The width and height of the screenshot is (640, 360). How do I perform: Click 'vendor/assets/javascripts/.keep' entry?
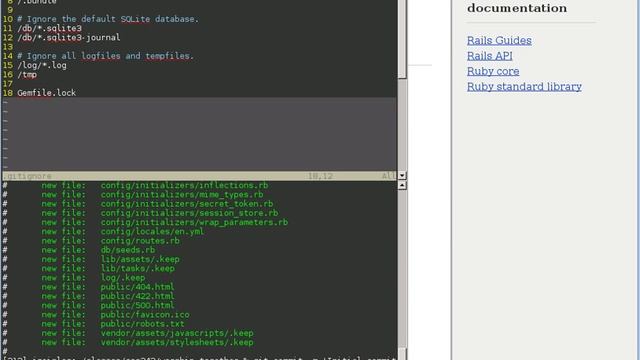pos(177,333)
